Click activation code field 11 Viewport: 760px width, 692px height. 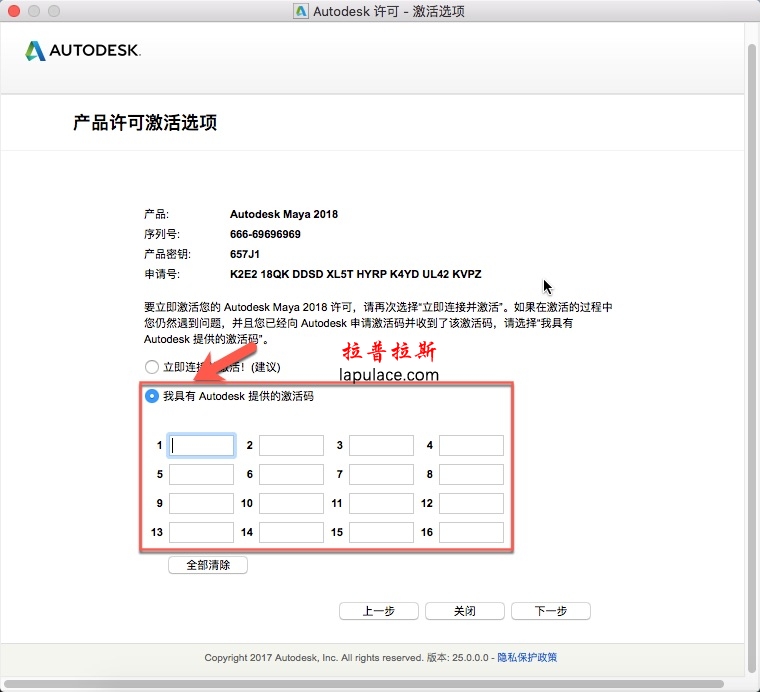[381, 503]
